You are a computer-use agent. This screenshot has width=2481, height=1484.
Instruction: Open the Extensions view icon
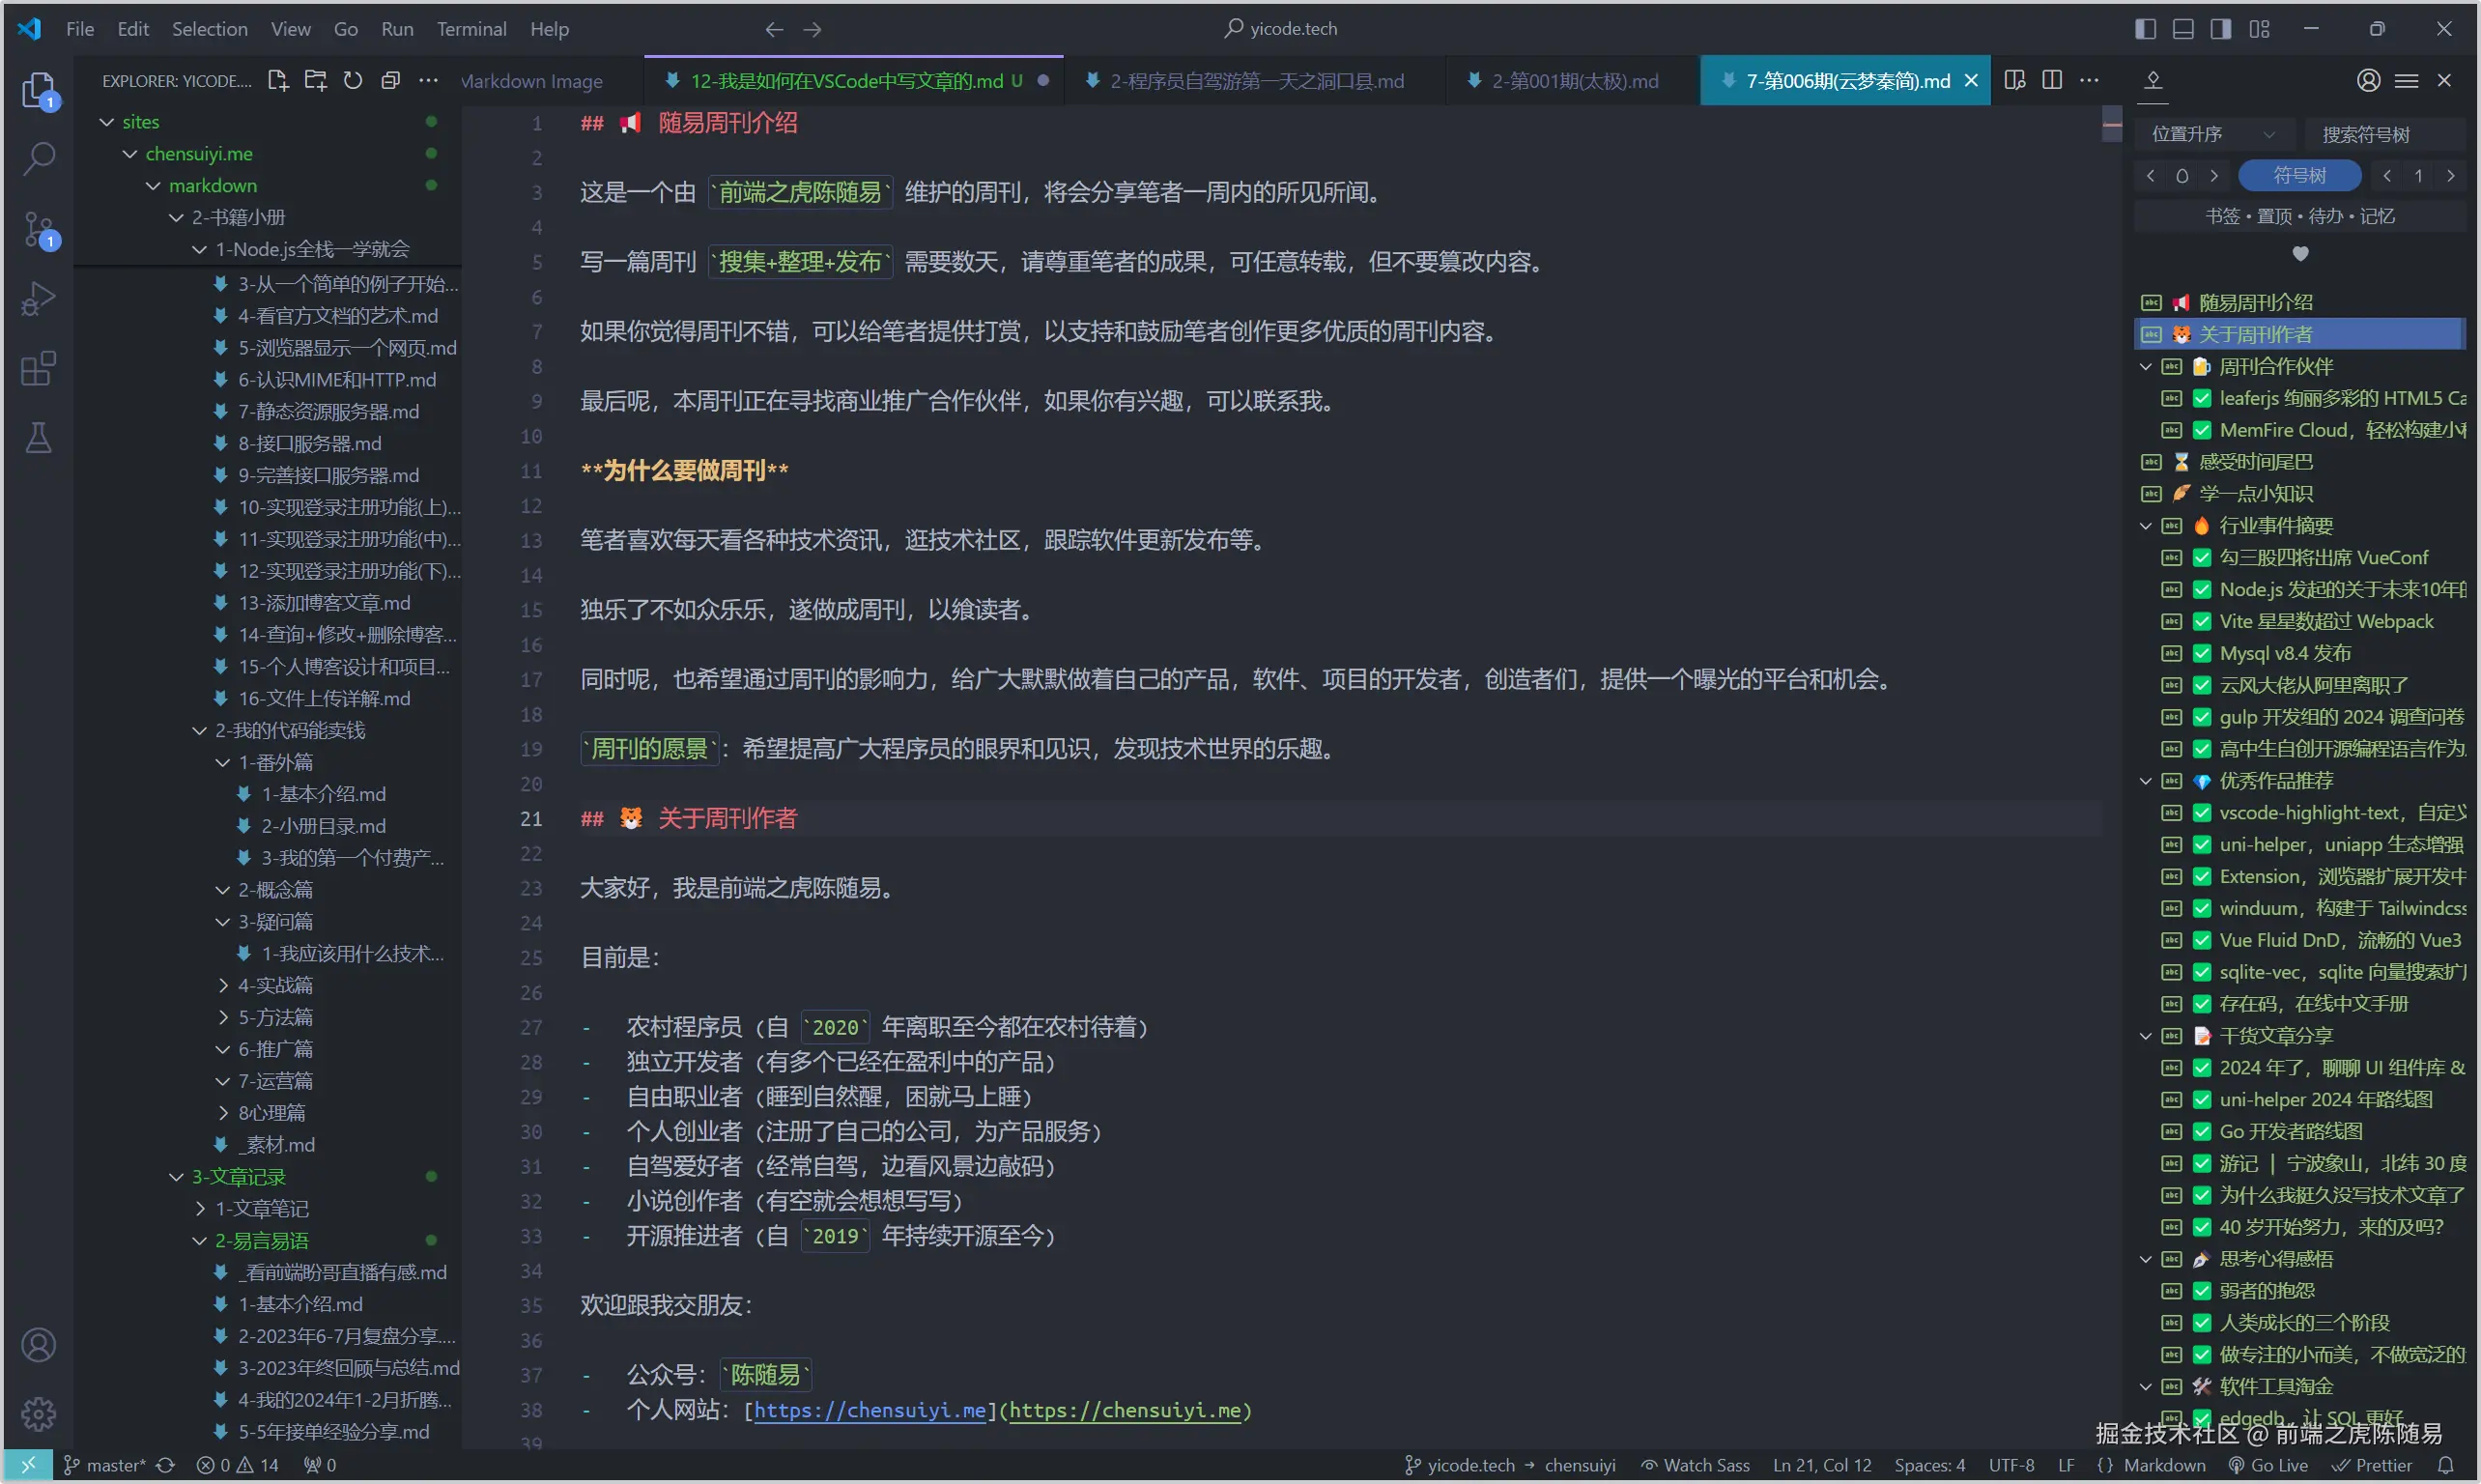click(x=40, y=368)
